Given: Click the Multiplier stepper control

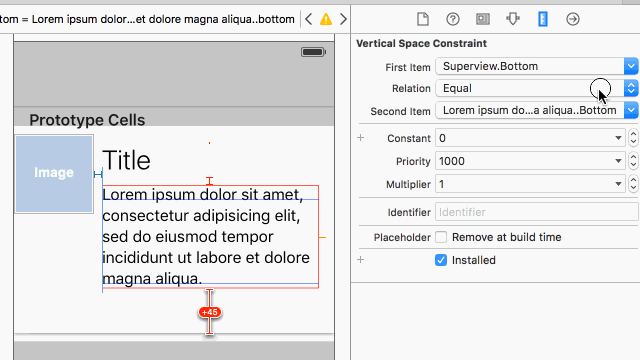Looking at the screenshot, I should (x=633, y=184).
